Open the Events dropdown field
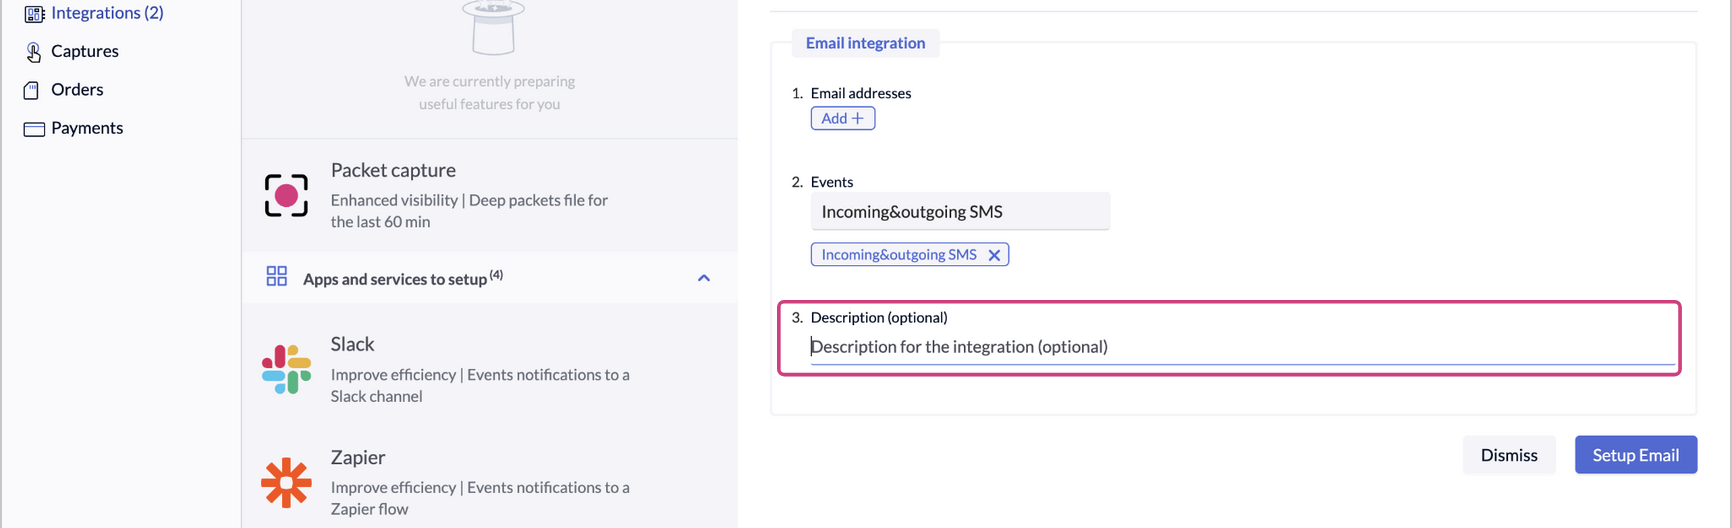Screen dimensions: 1732x528 point(959,212)
